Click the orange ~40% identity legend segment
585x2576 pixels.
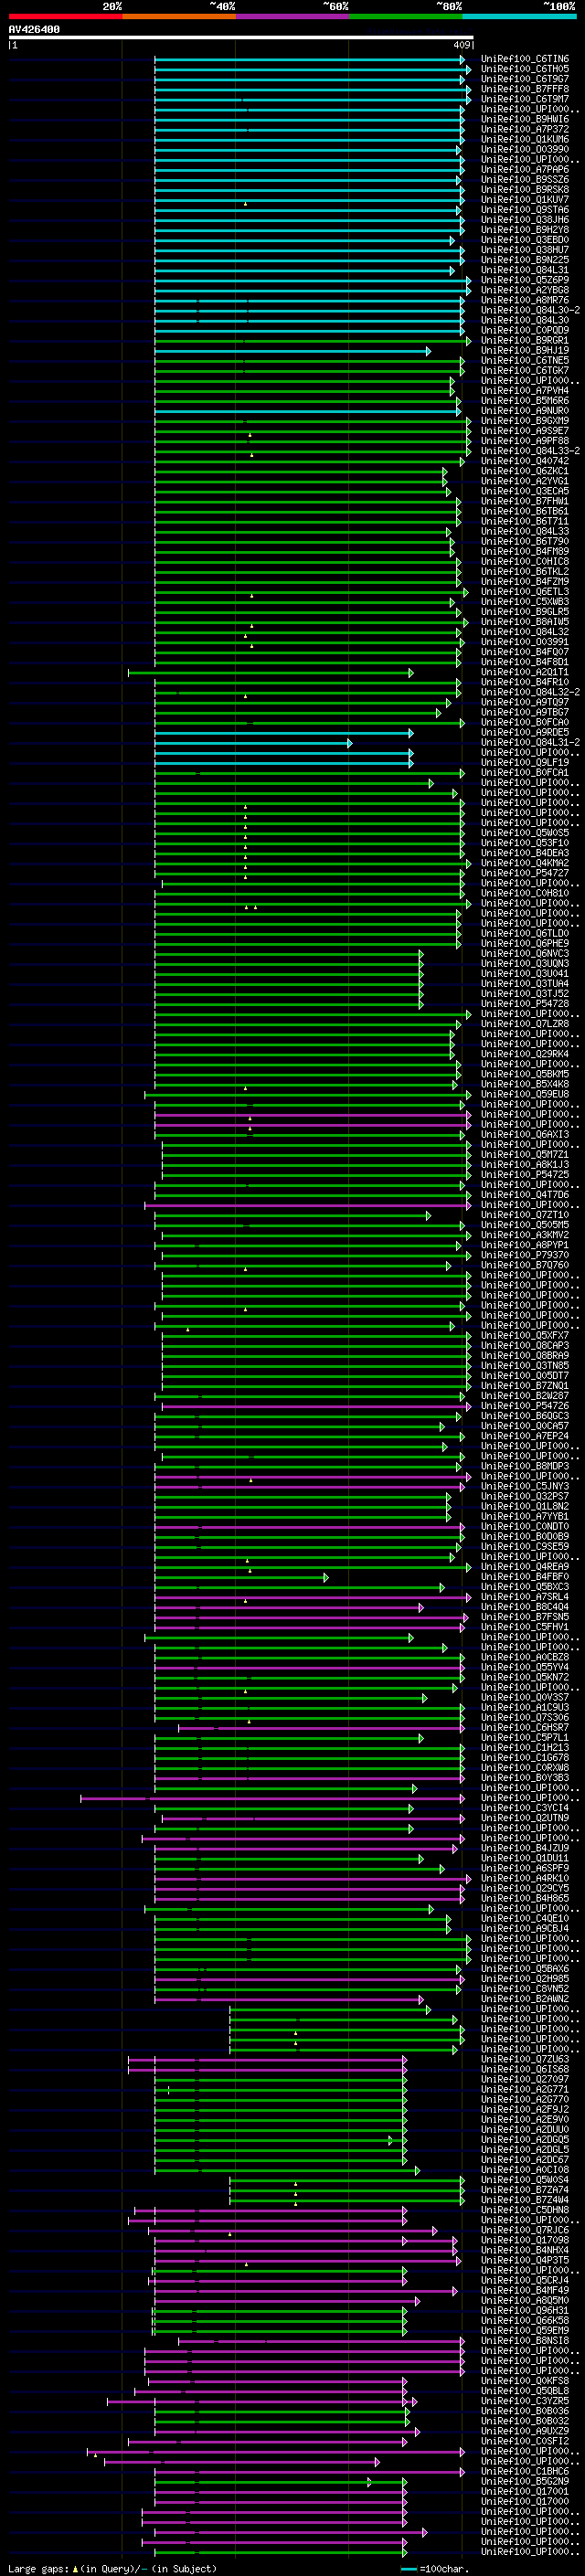click(x=178, y=16)
